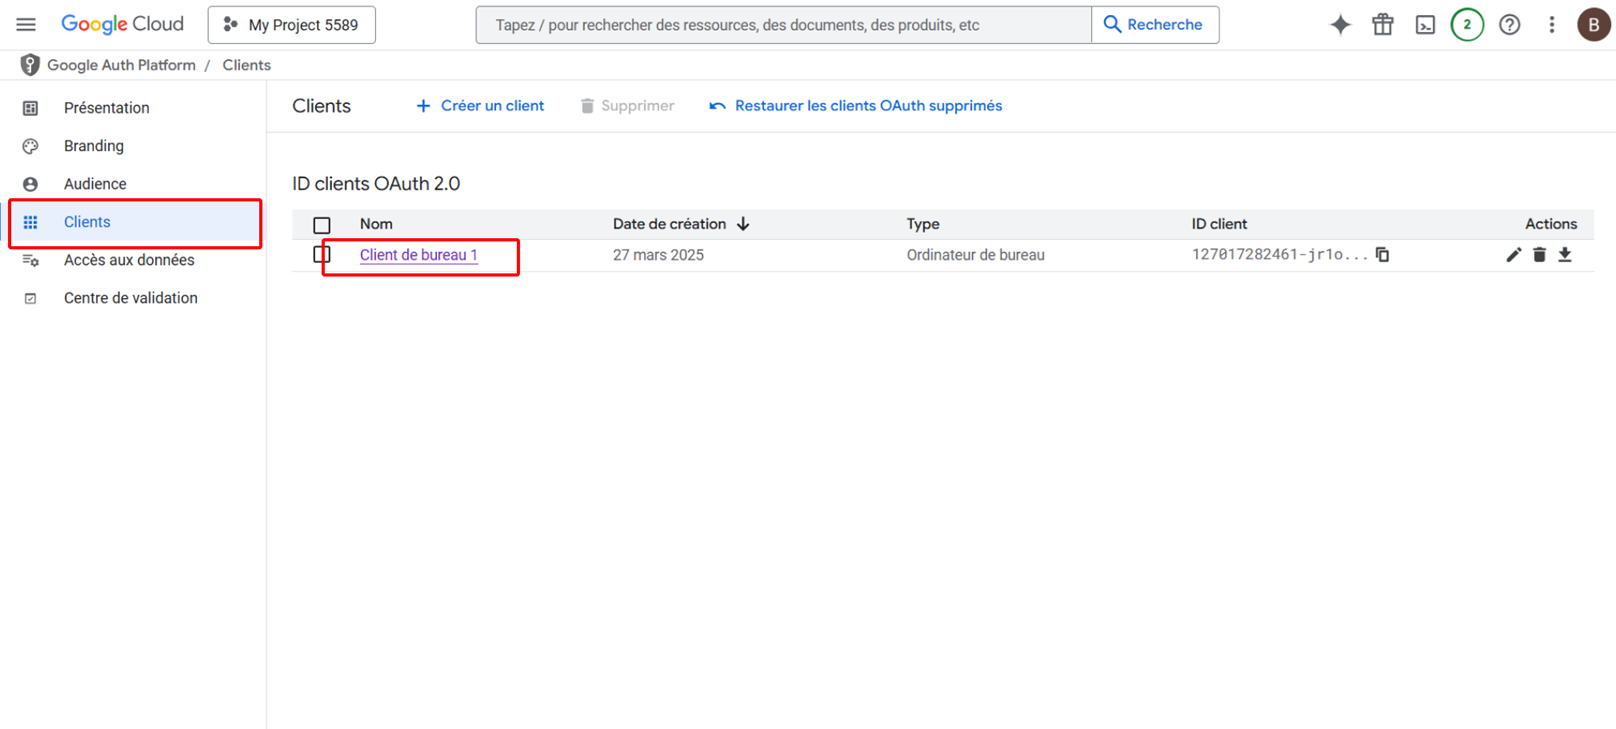Open the help question mark icon
Screen dimensions: 1616x729
pyautogui.click(x=1509, y=25)
